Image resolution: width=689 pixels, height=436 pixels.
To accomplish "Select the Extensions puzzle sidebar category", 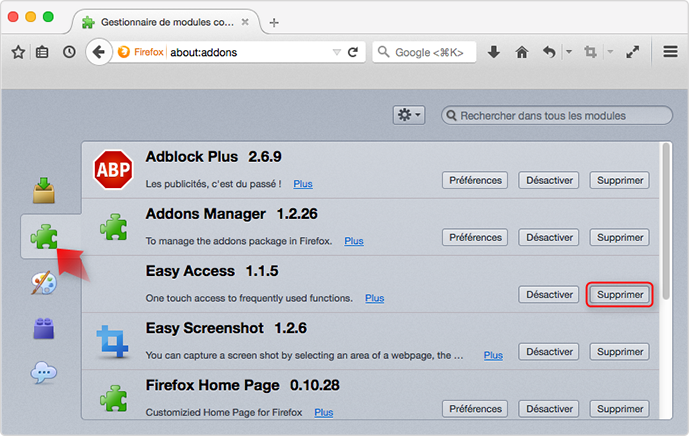I will click(44, 236).
